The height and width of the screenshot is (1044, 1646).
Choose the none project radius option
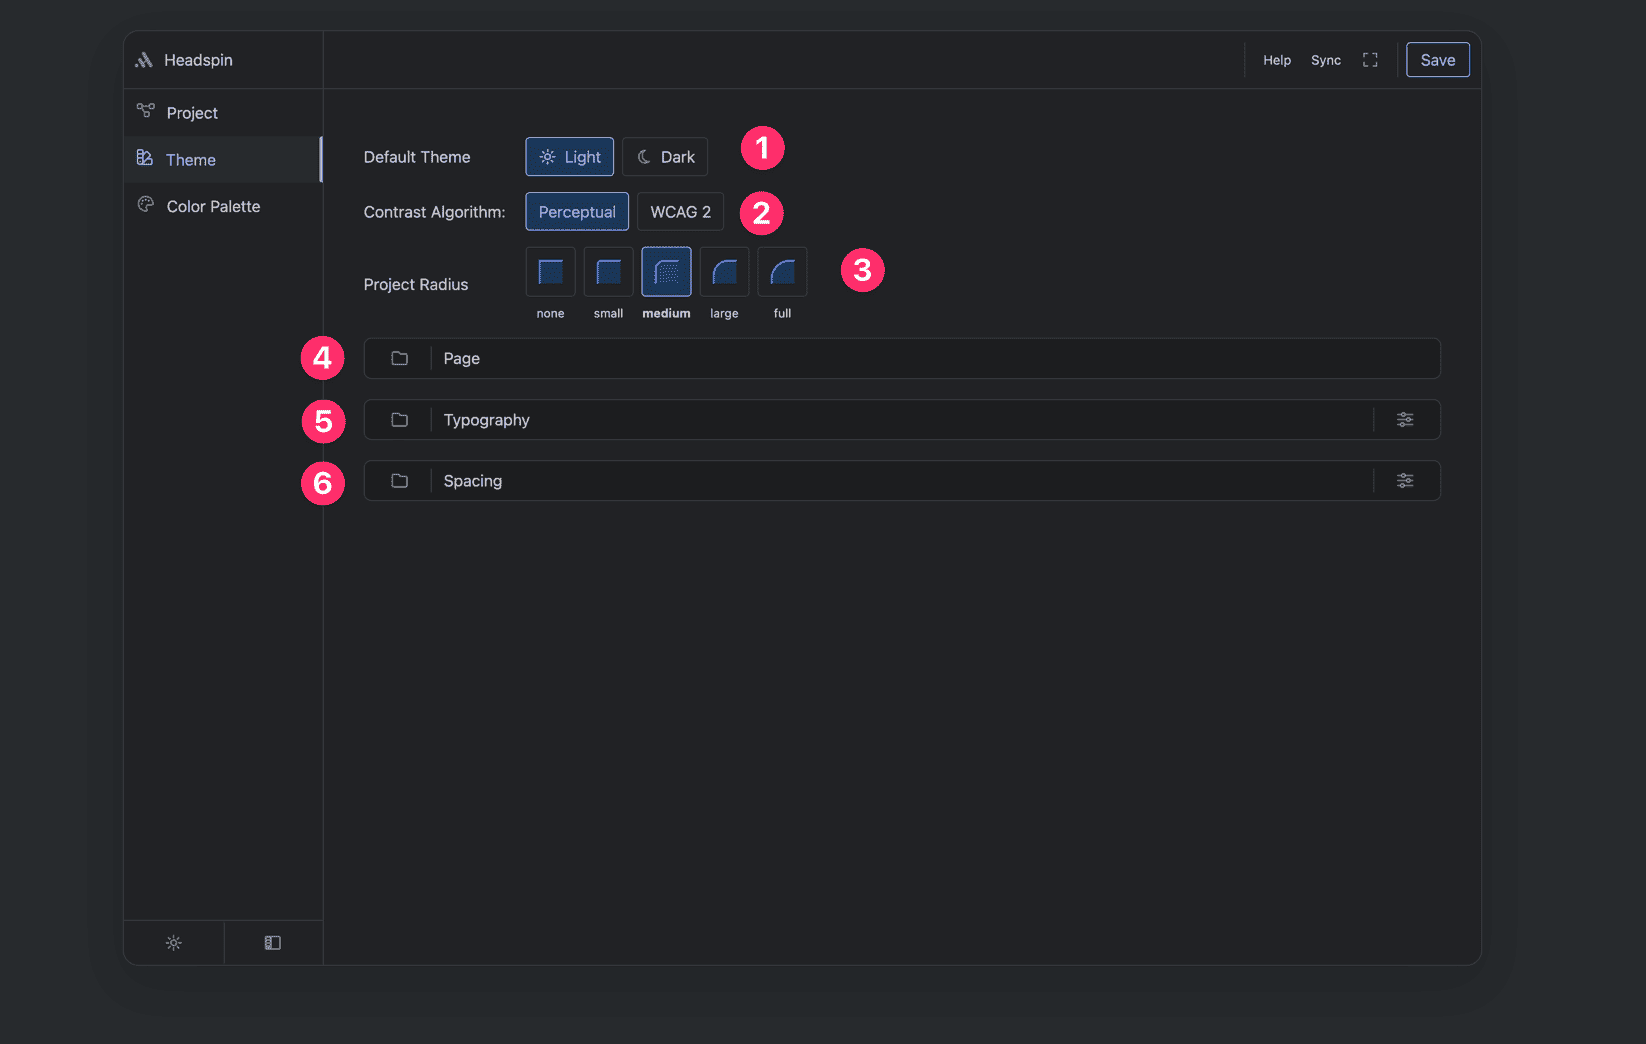click(x=550, y=271)
